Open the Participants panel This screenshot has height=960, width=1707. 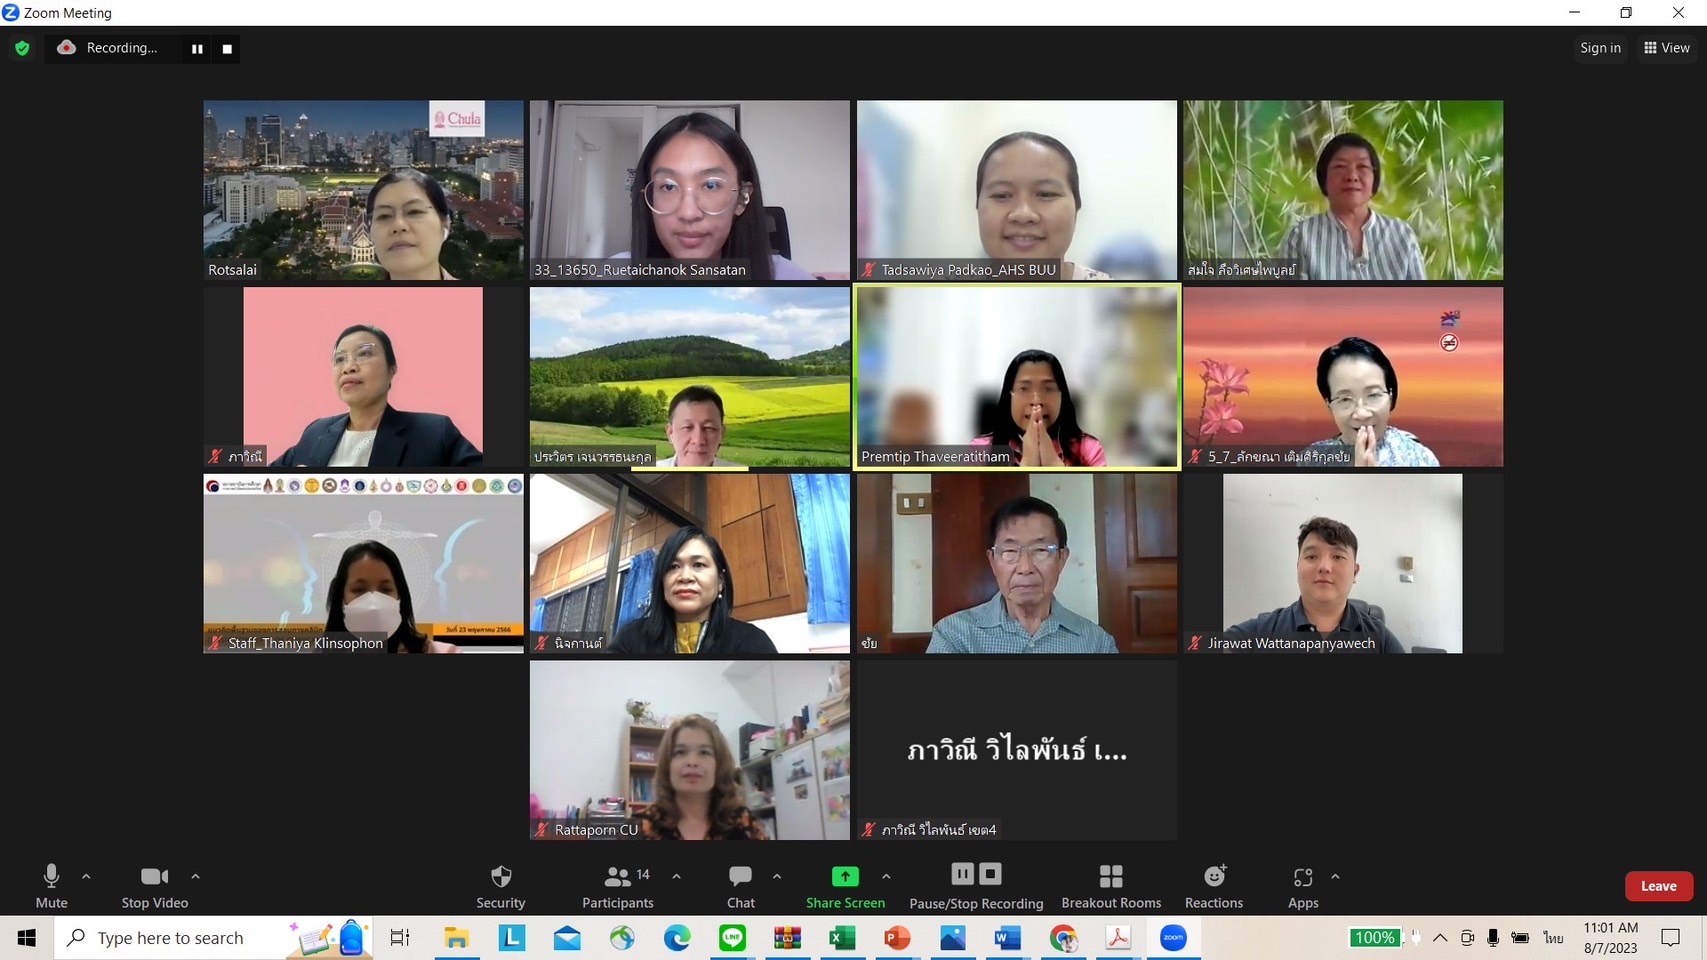618,885
